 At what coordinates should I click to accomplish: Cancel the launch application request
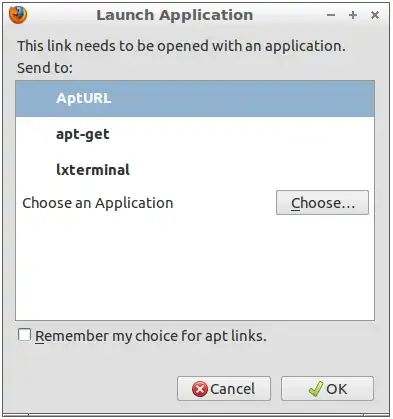tap(224, 389)
